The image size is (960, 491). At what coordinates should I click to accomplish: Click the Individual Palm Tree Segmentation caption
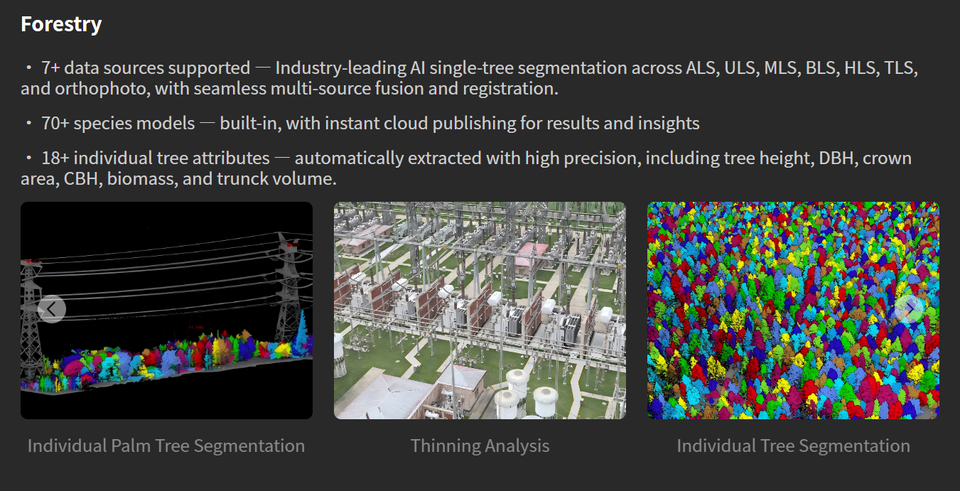point(167,446)
